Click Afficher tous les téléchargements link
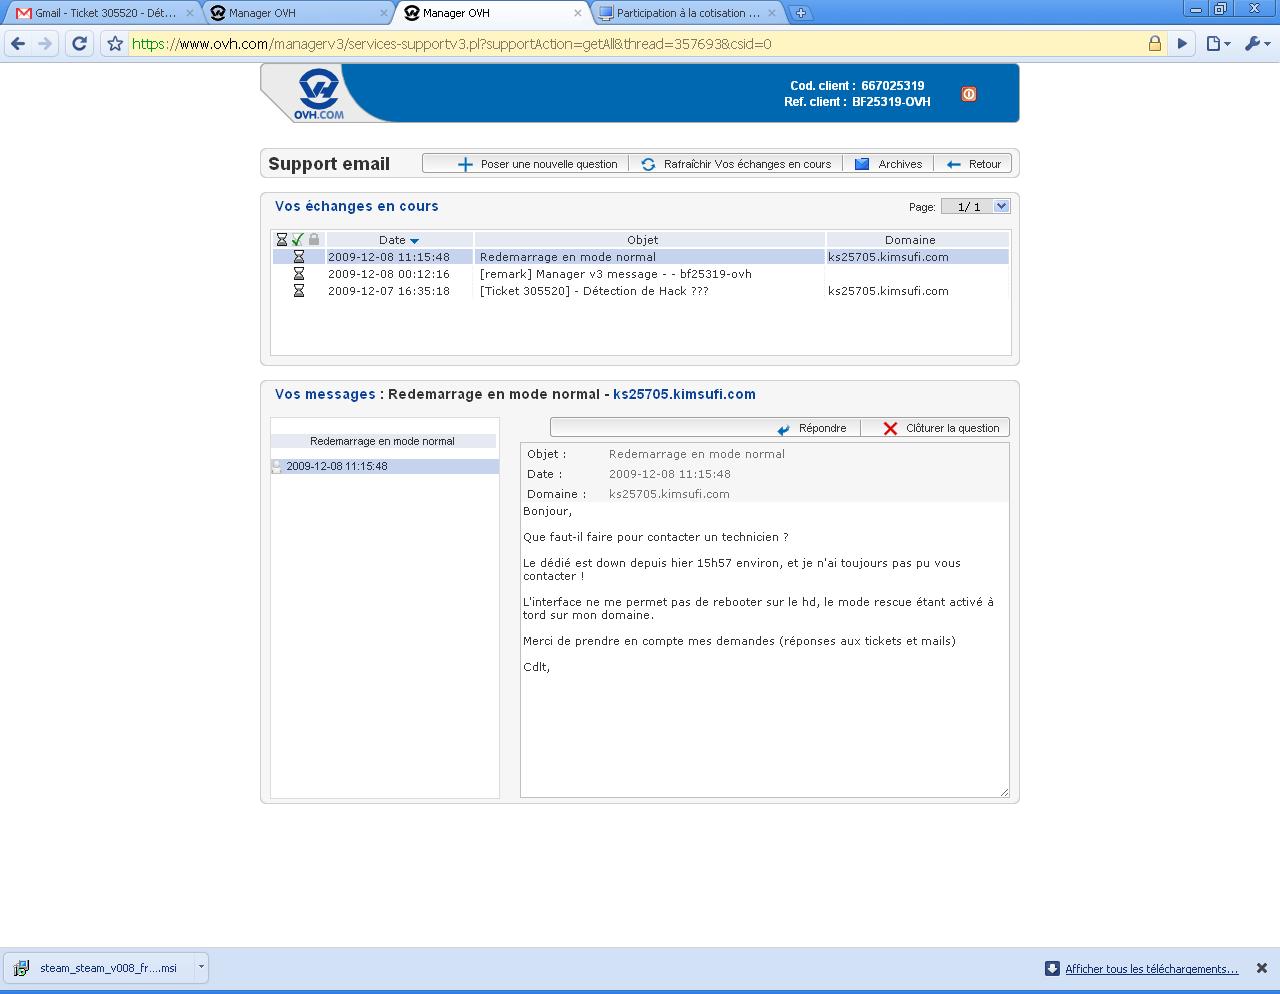The image size is (1280, 994). click(1152, 969)
